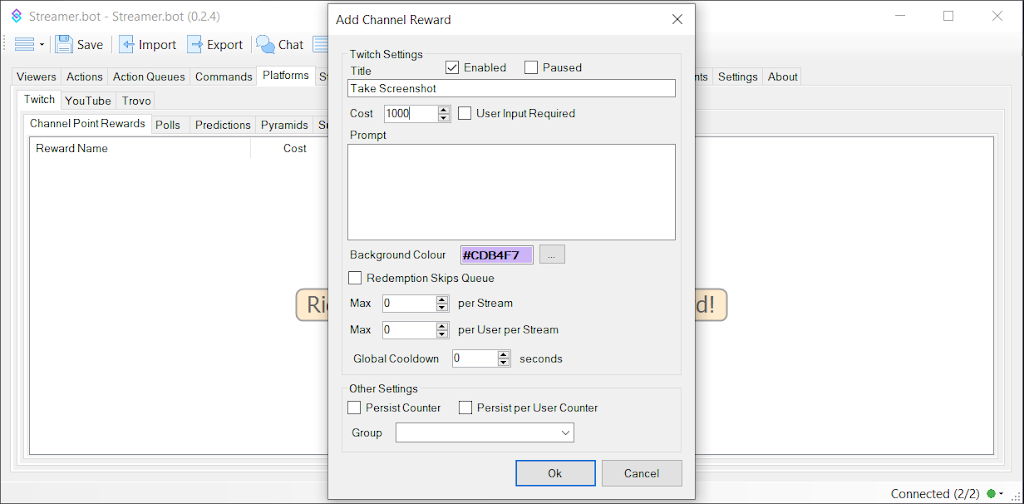The width and height of the screenshot is (1024, 504).
Task: Click the Save disk icon in toolbar
Action: pyautogui.click(x=65, y=44)
